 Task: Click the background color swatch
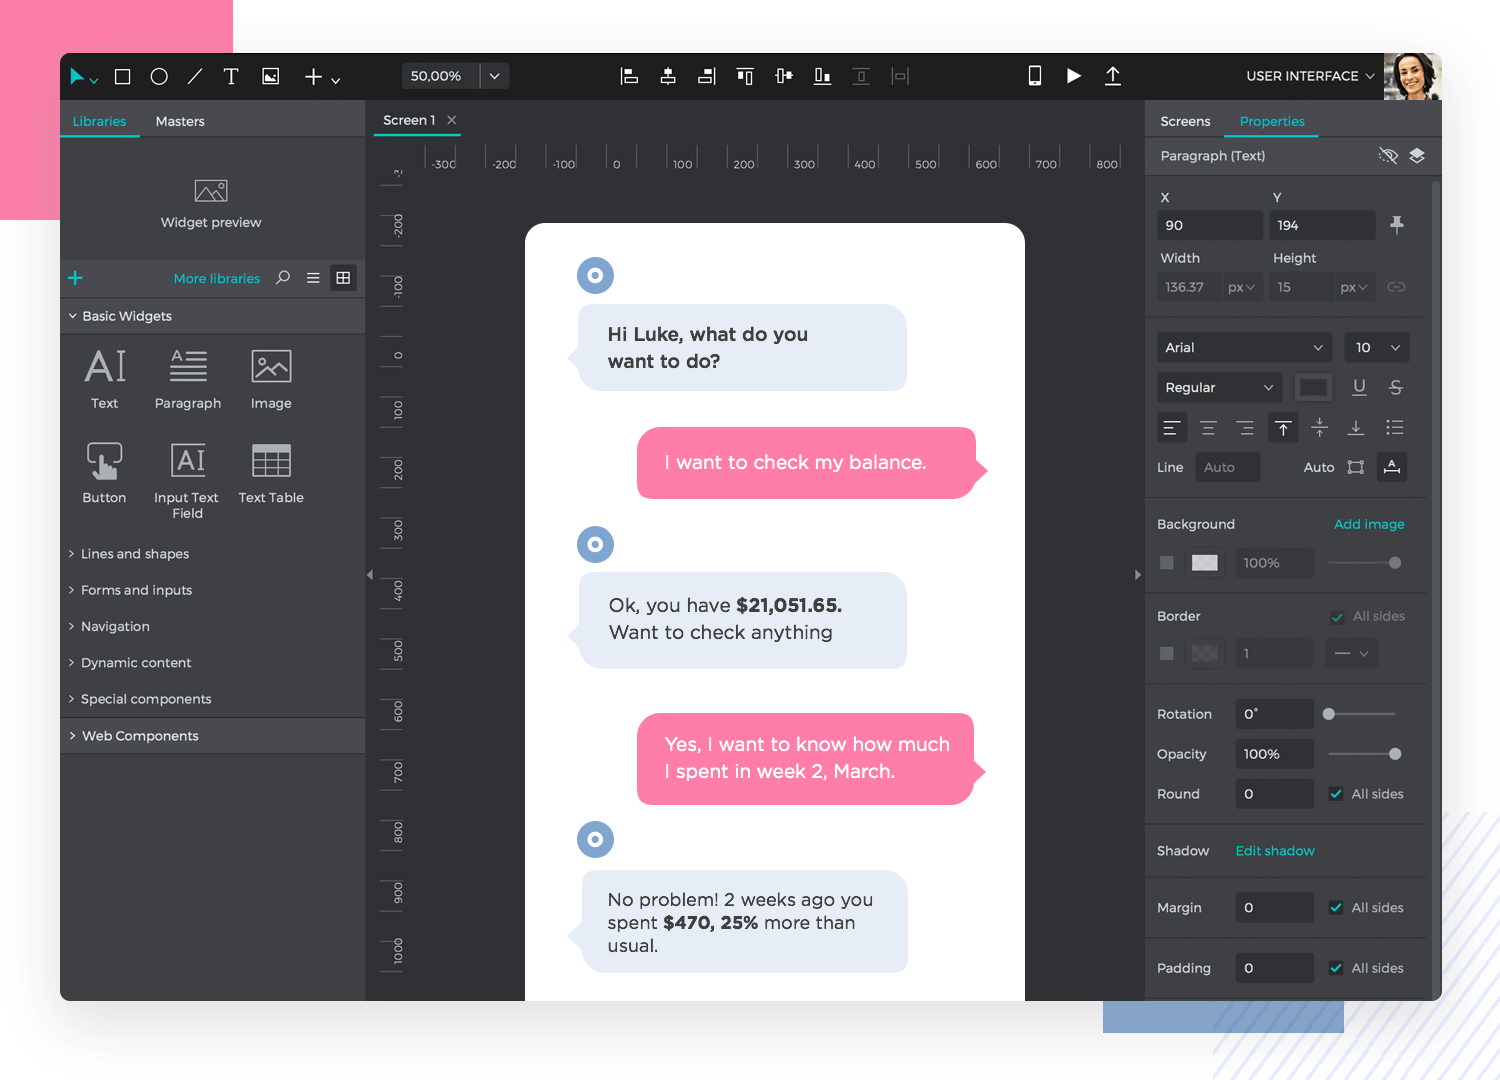(1205, 563)
